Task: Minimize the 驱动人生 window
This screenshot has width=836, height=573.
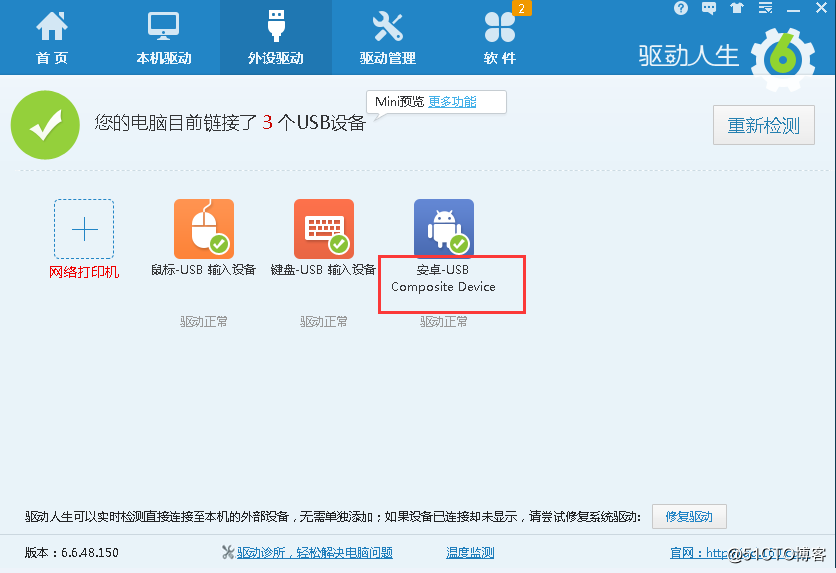Action: click(x=793, y=9)
